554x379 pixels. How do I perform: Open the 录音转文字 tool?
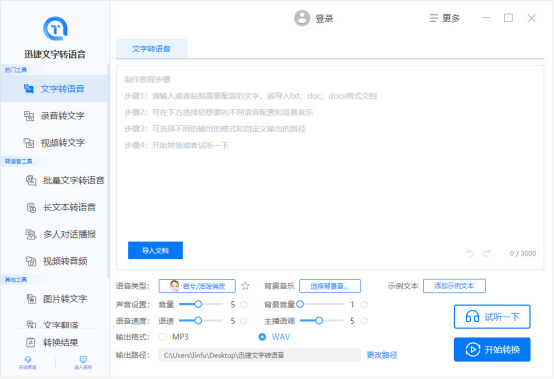54,116
